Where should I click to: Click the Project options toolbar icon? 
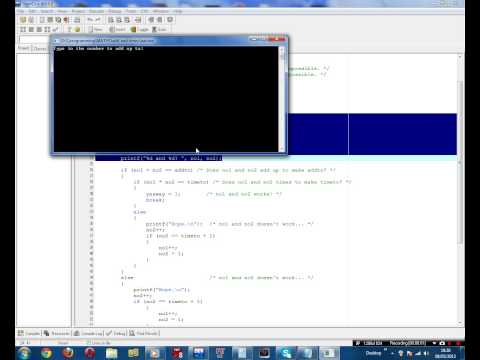[x=170, y=20]
